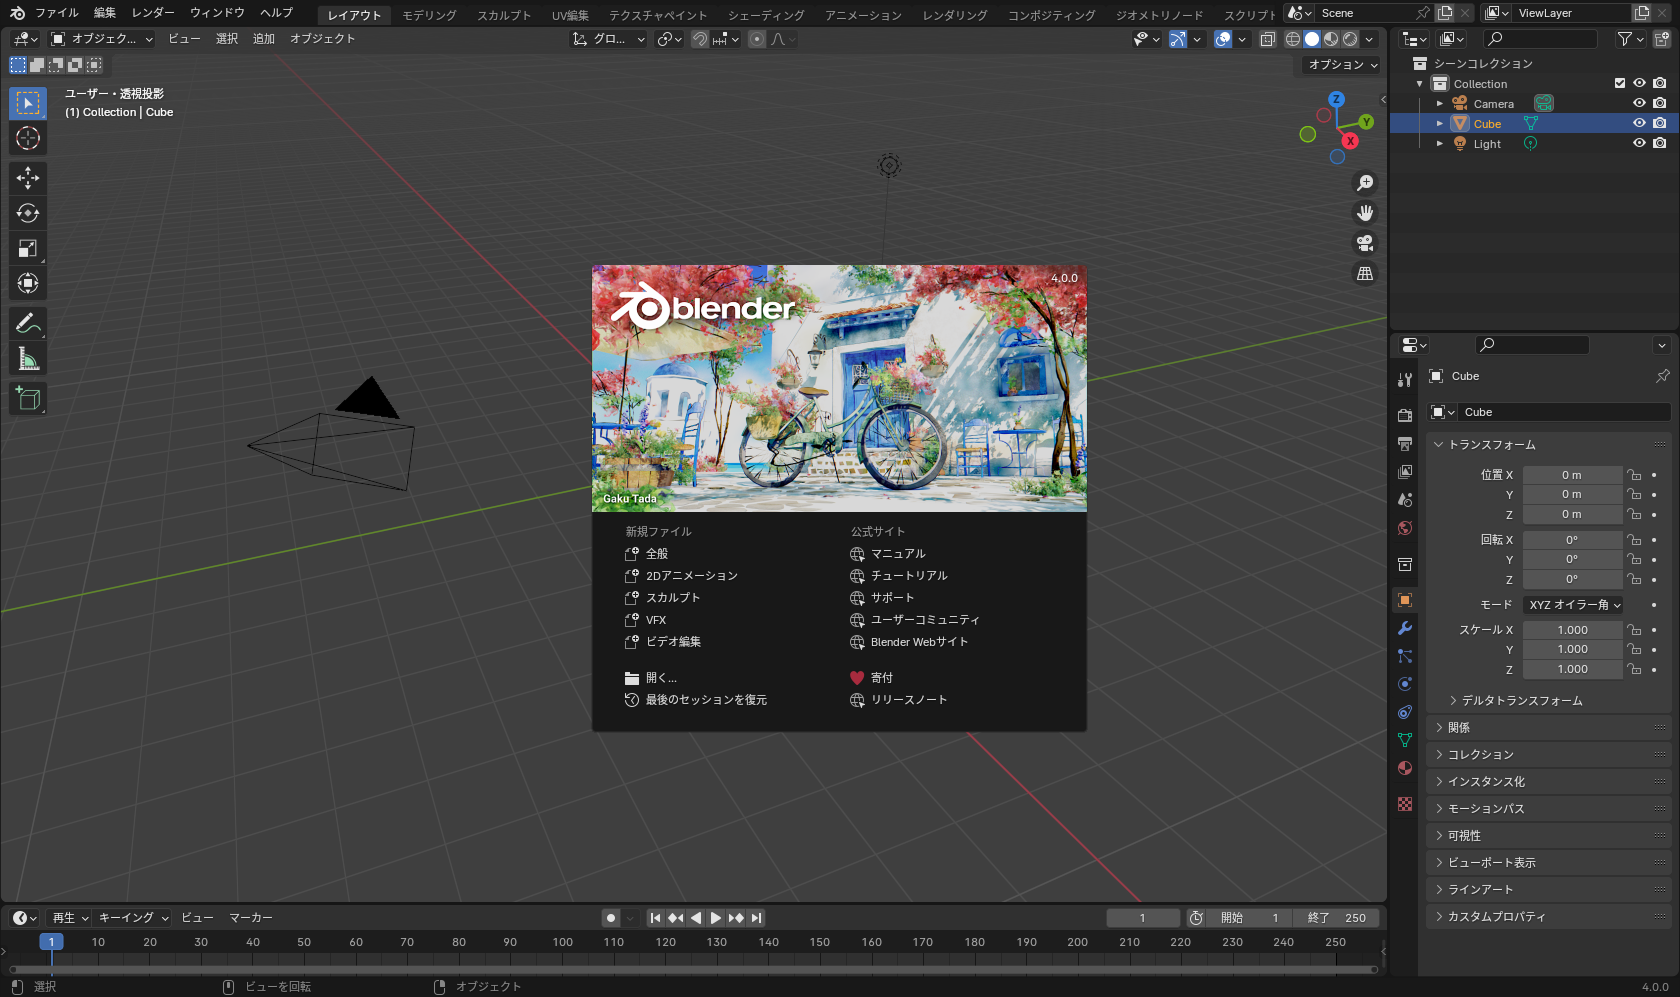Select the Move tool in the viewport toolbar

click(x=28, y=177)
